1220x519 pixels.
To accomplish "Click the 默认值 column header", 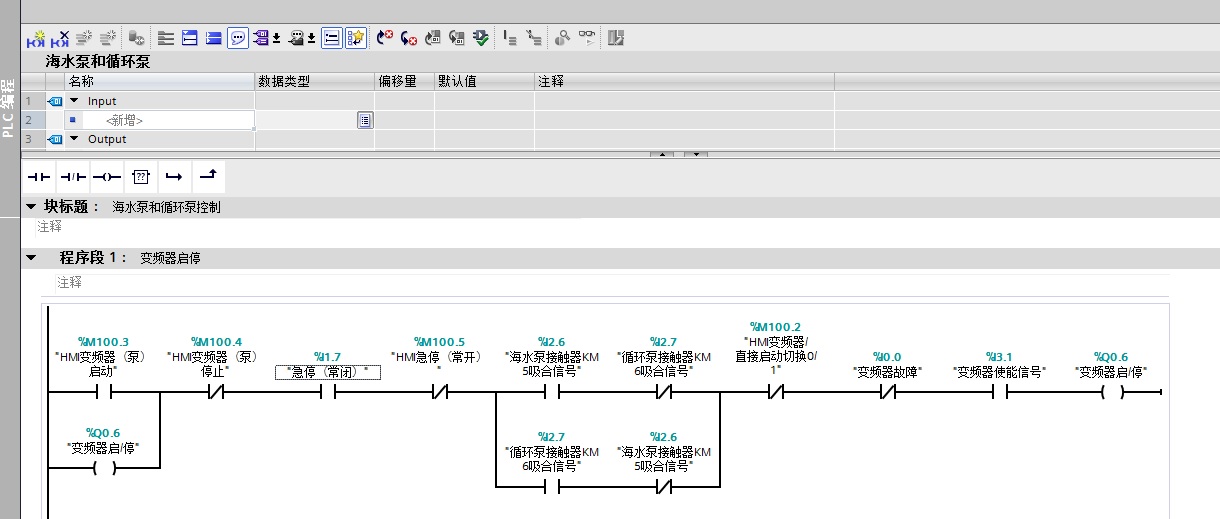I will click(x=484, y=81).
